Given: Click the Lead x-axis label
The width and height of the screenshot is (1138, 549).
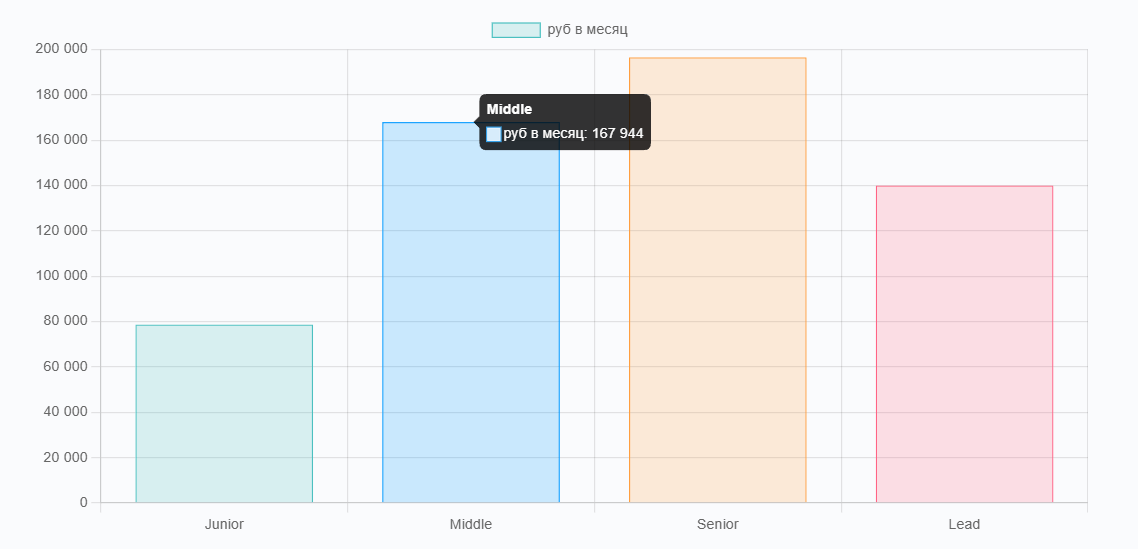Looking at the screenshot, I should pos(965,524).
